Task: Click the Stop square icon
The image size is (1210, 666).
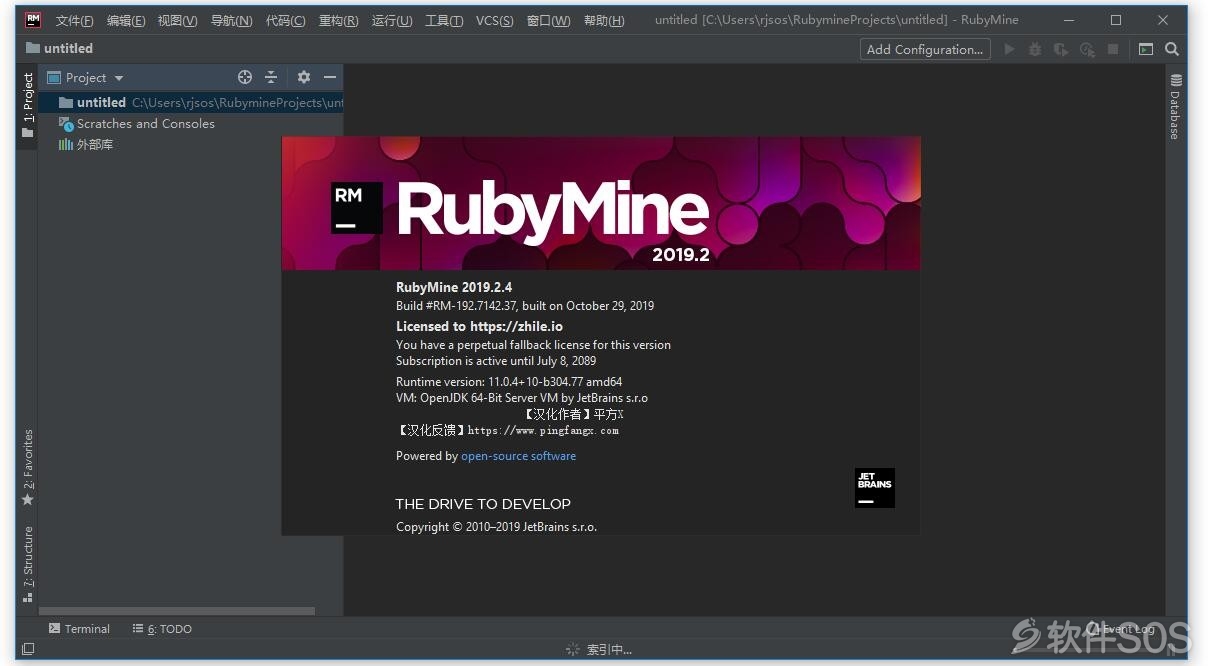Action: [x=1113, y=49]
